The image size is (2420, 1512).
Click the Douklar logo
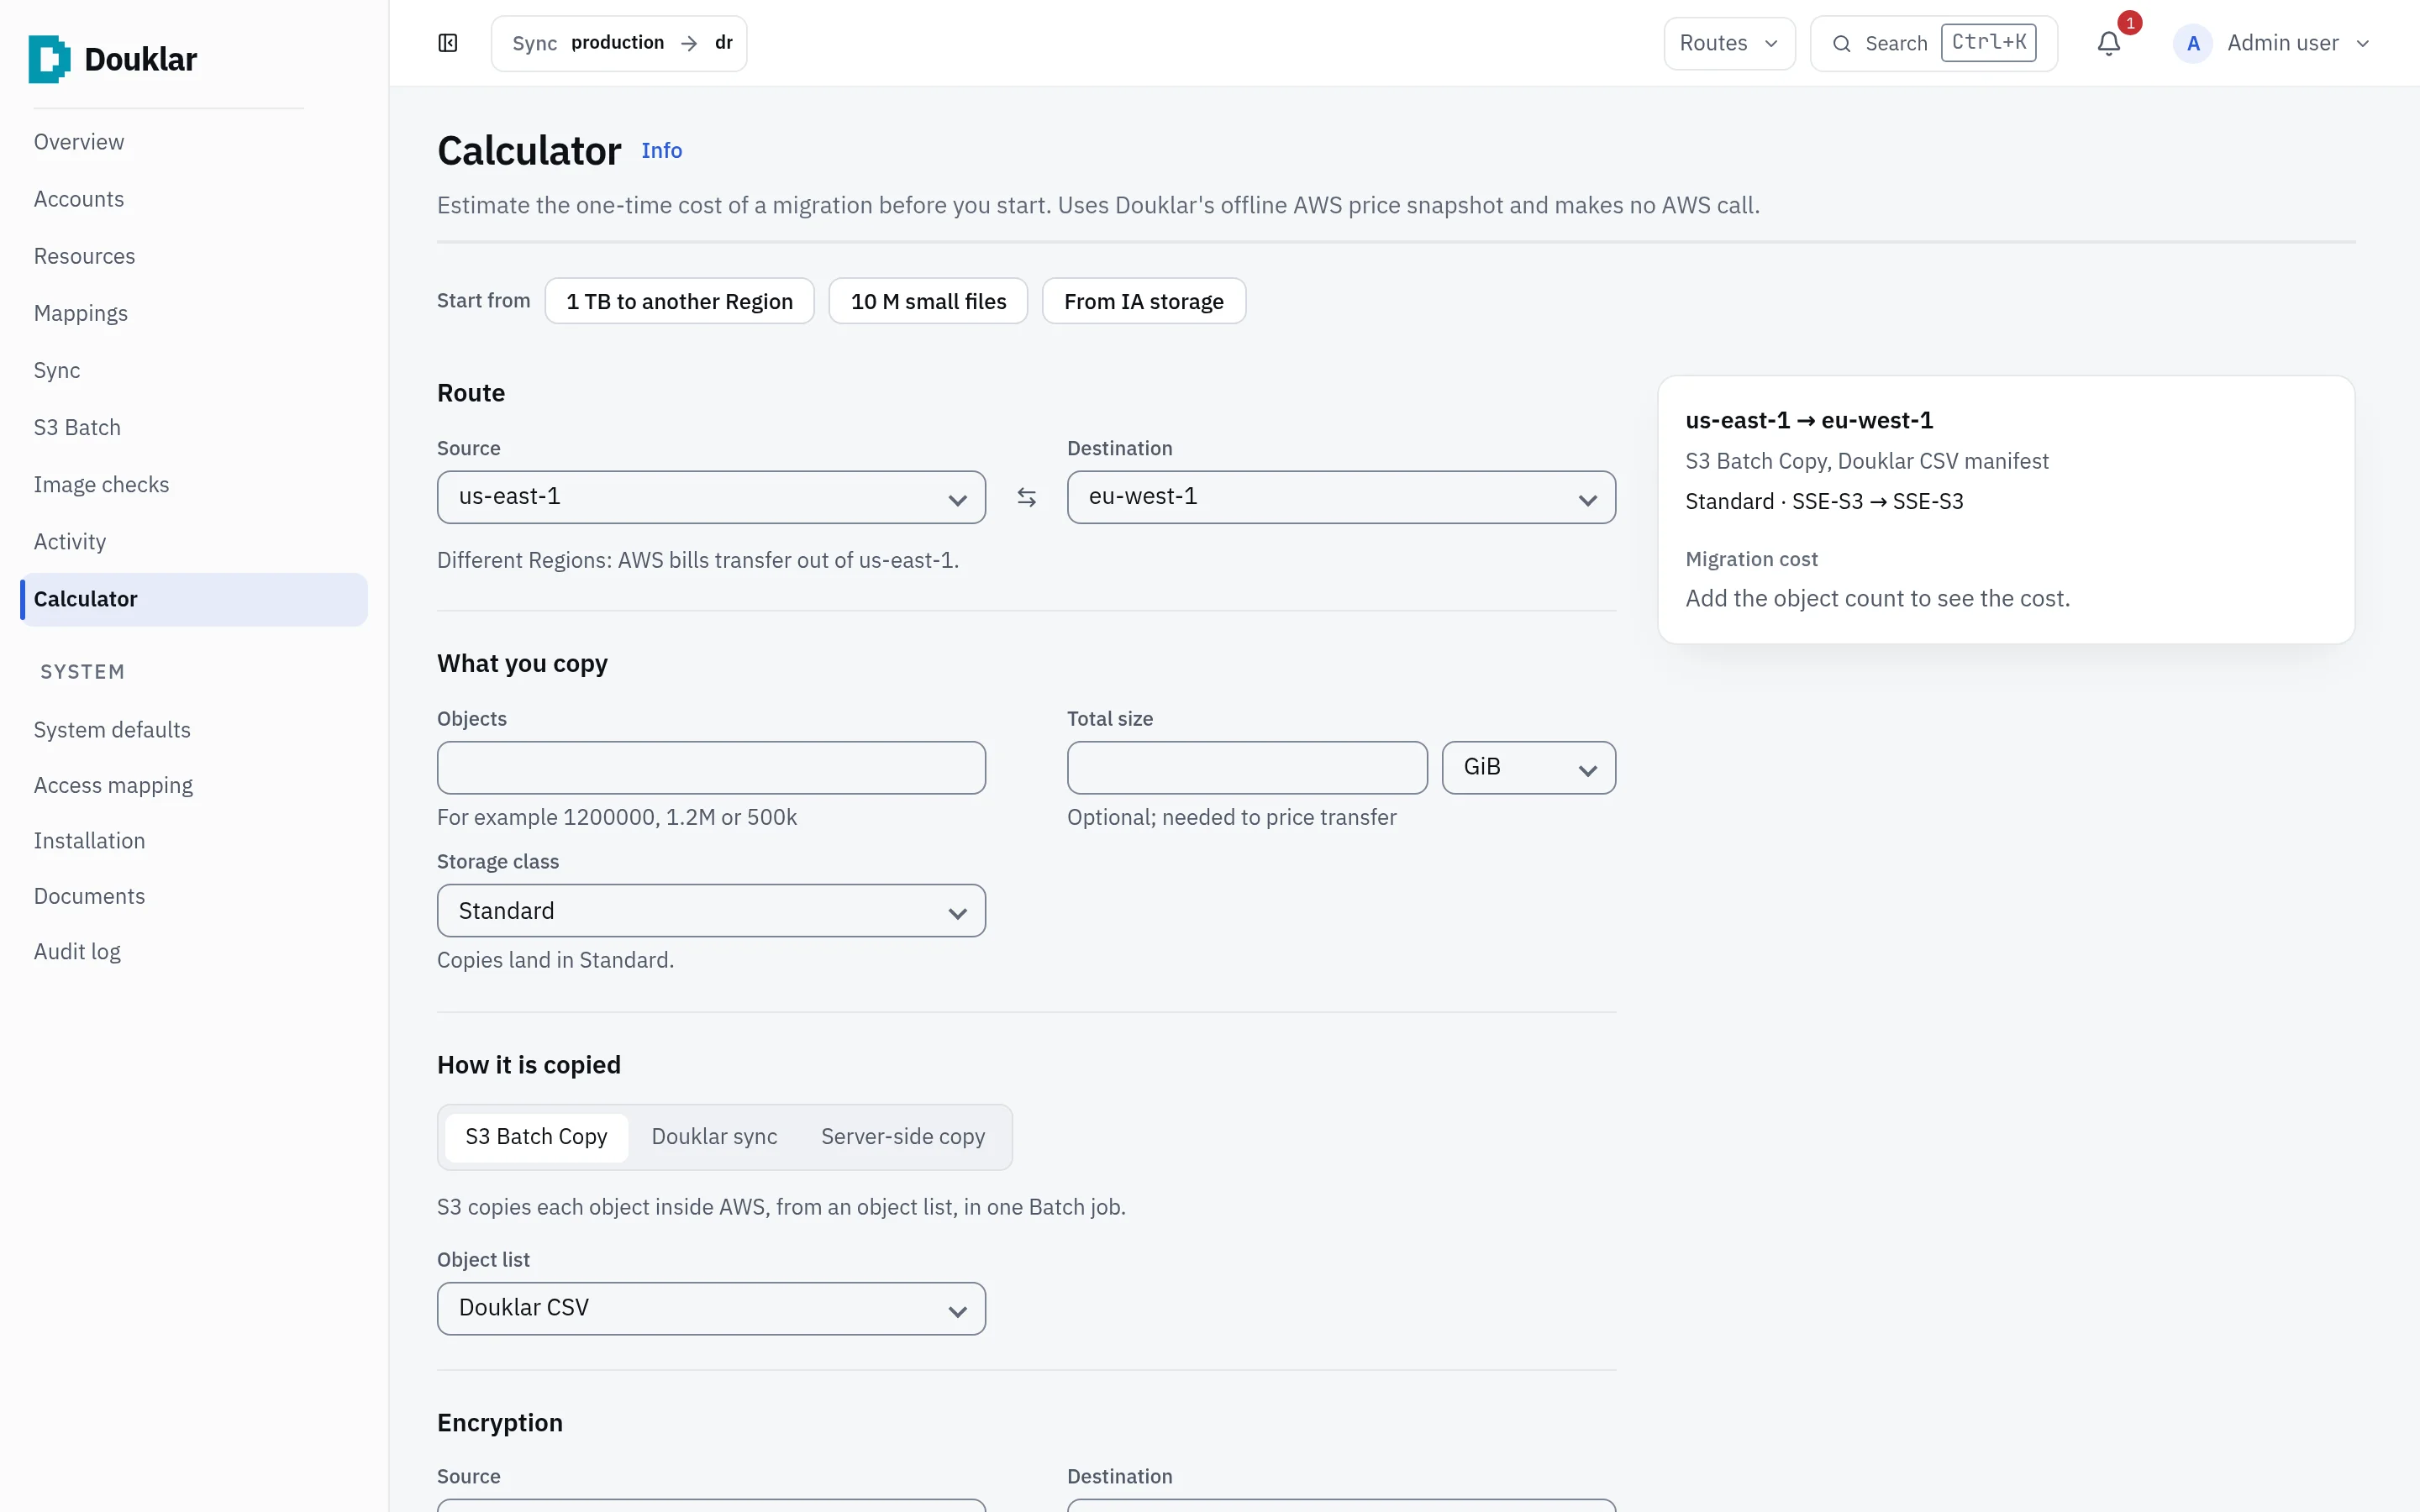pyautogui.click(x=113, y=59)
